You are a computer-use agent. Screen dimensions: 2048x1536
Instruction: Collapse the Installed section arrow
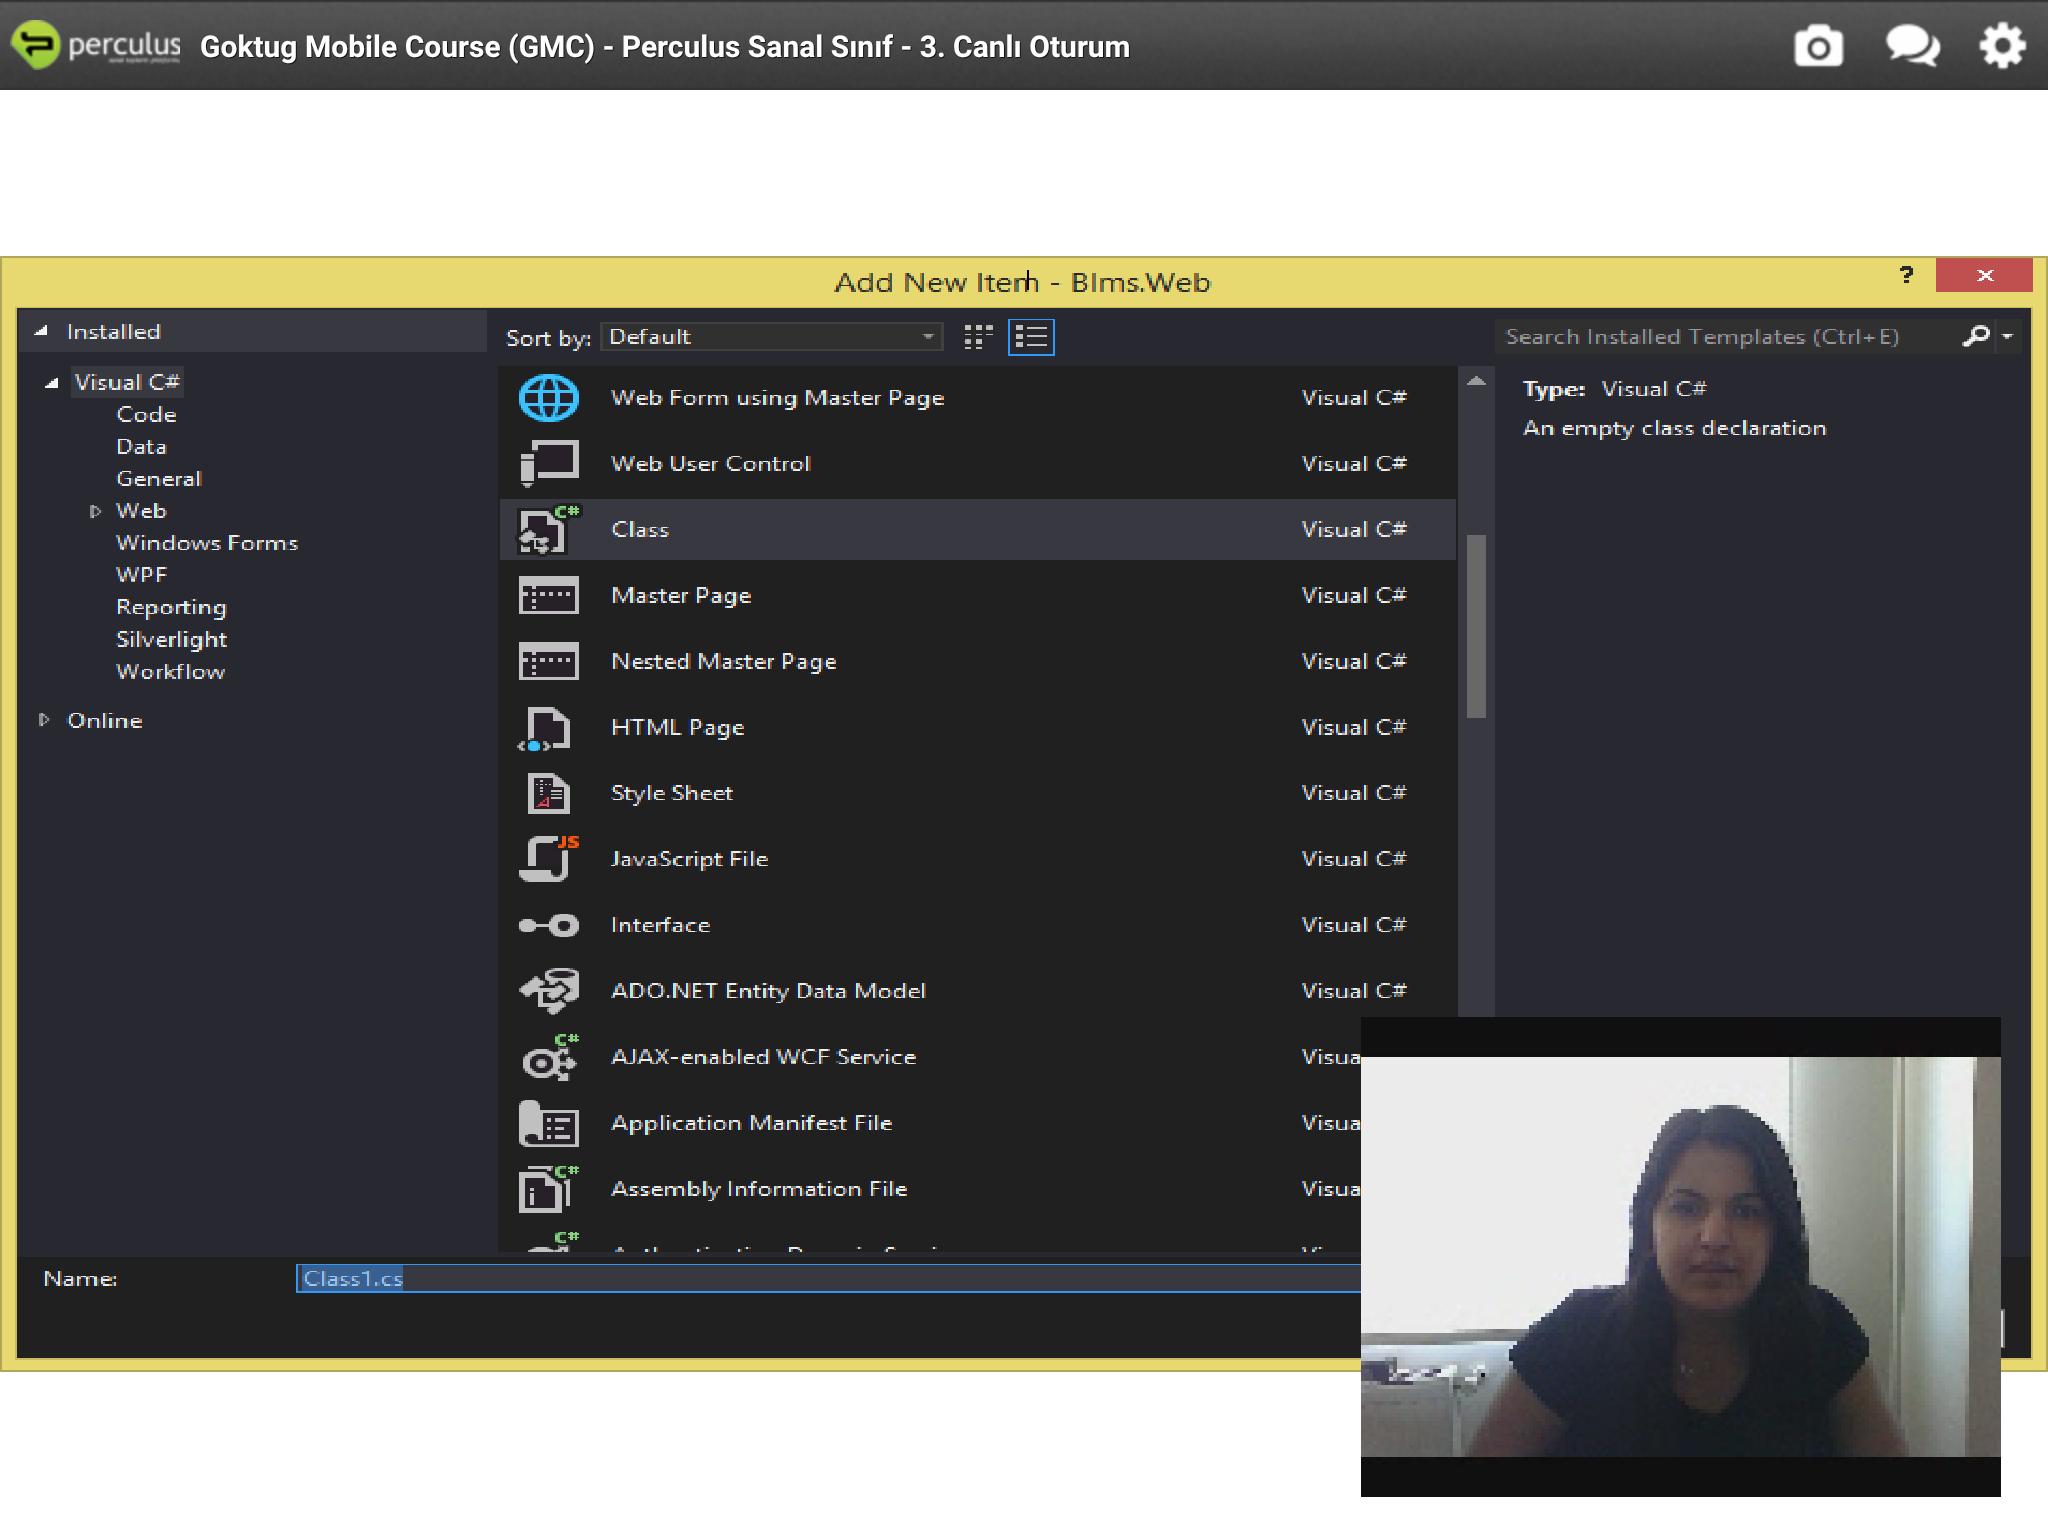tap(41, 331)
